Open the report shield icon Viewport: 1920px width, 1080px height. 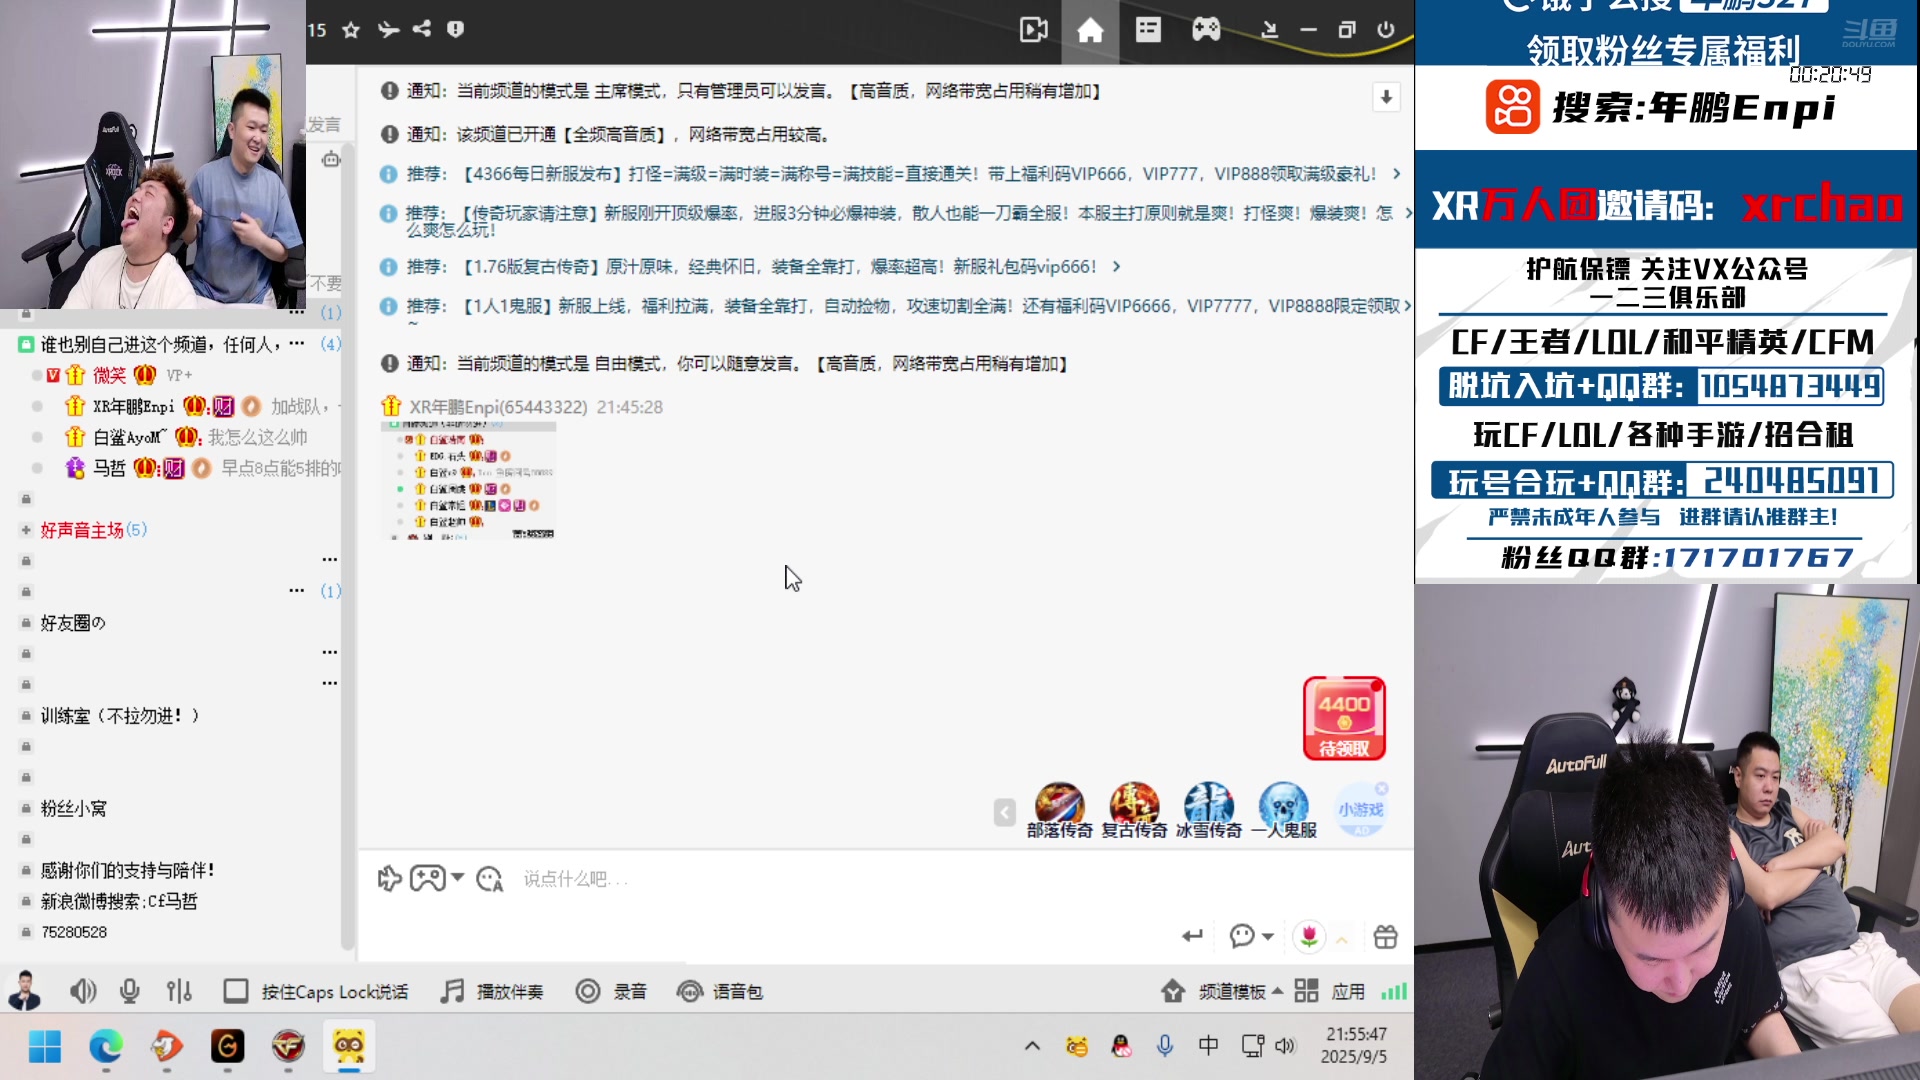coord(455,29)
